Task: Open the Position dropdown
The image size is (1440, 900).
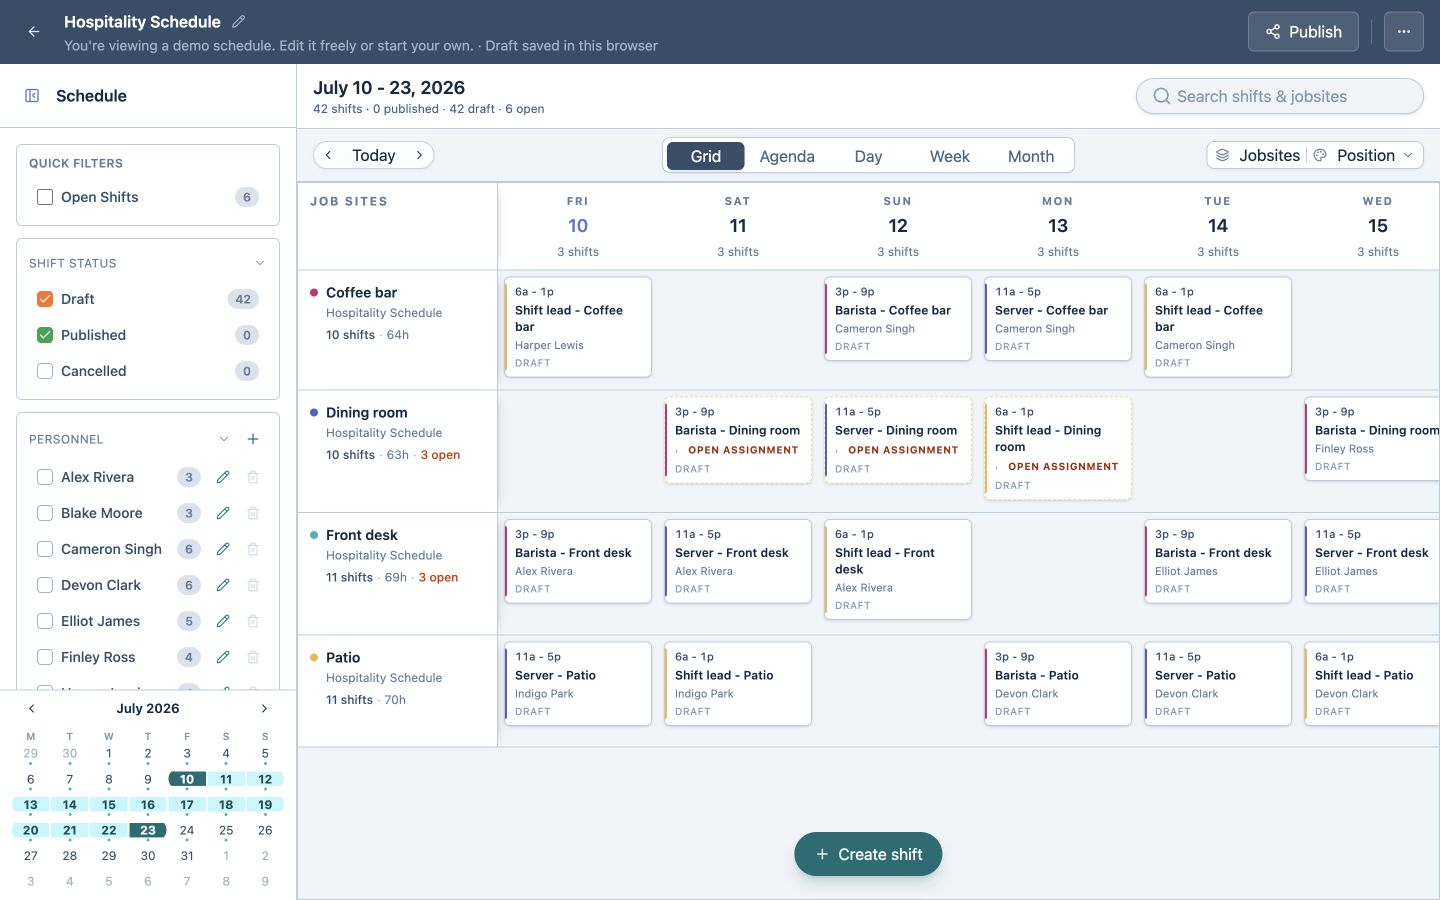Action: point(1365,155)
